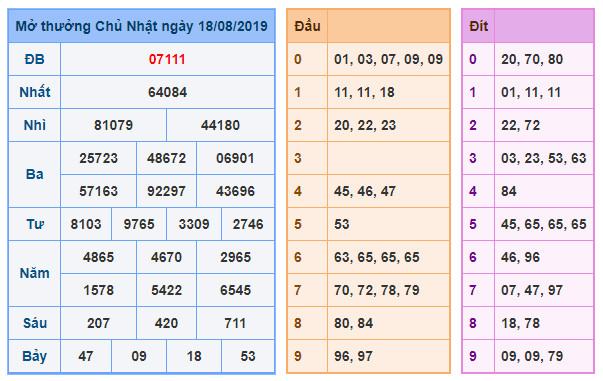Screen dimensions: 603x381
Task: Click third prize number 92297
Action: click(x=167, y=191)
